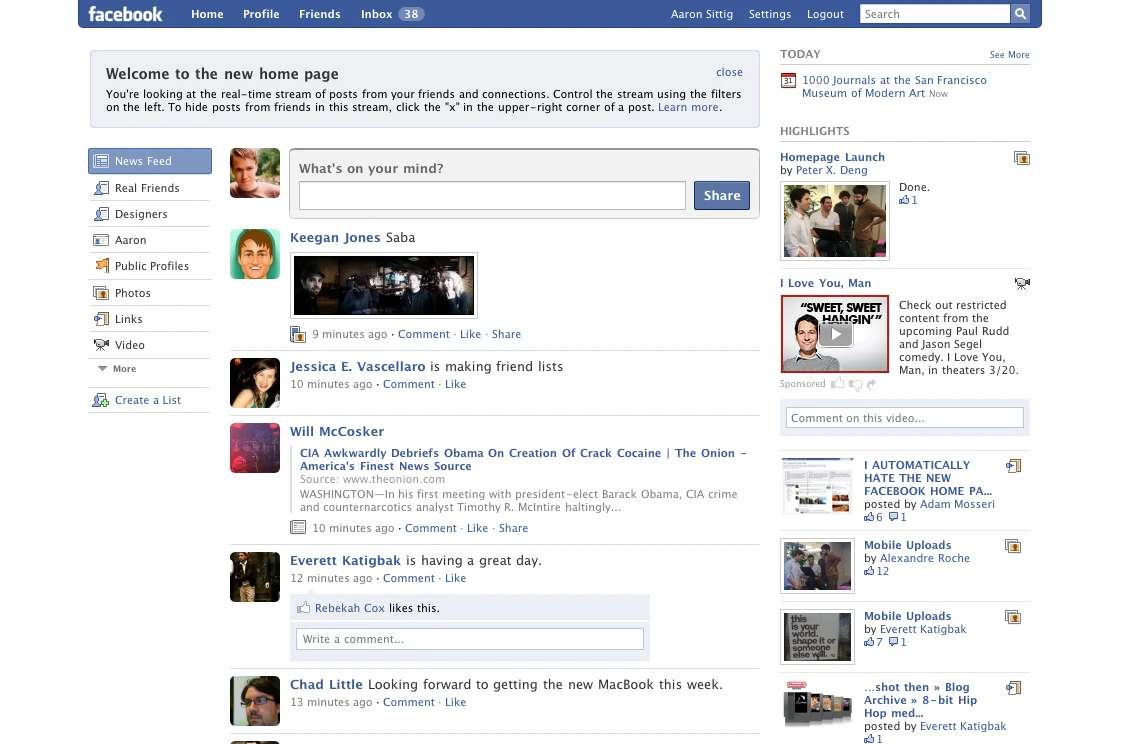This screenshot has height=744, width=1124.
Task: Click the Designers list icon
Action: (101, 214)
